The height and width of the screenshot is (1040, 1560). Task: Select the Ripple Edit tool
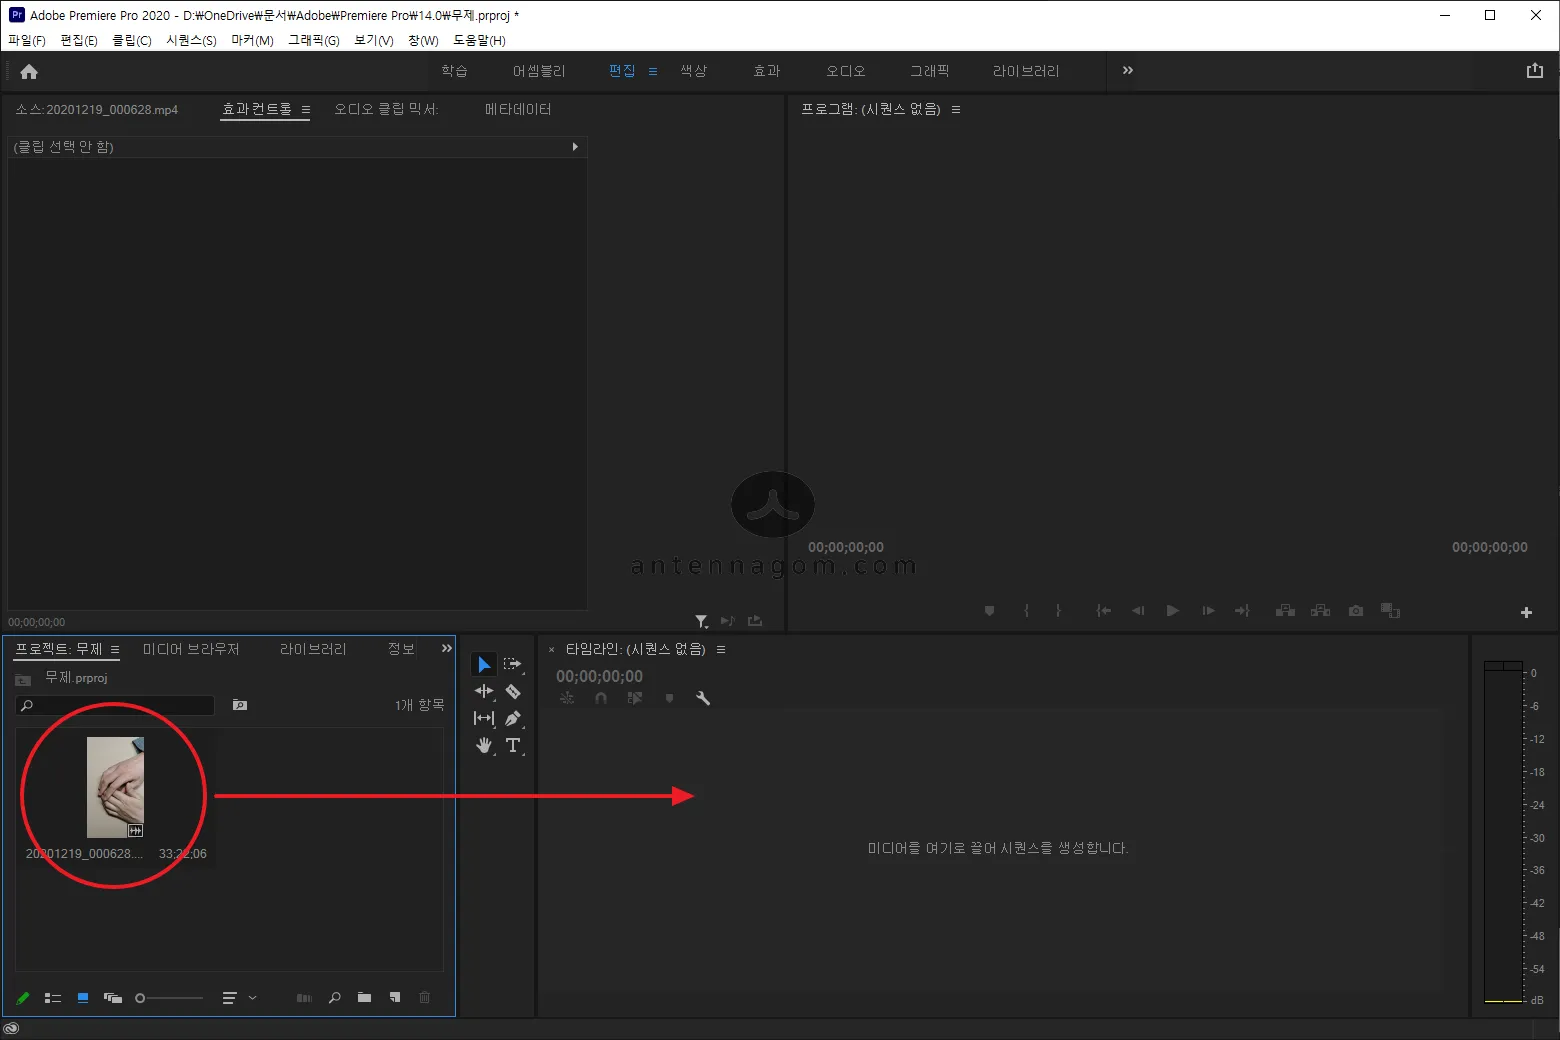[484, 691]
